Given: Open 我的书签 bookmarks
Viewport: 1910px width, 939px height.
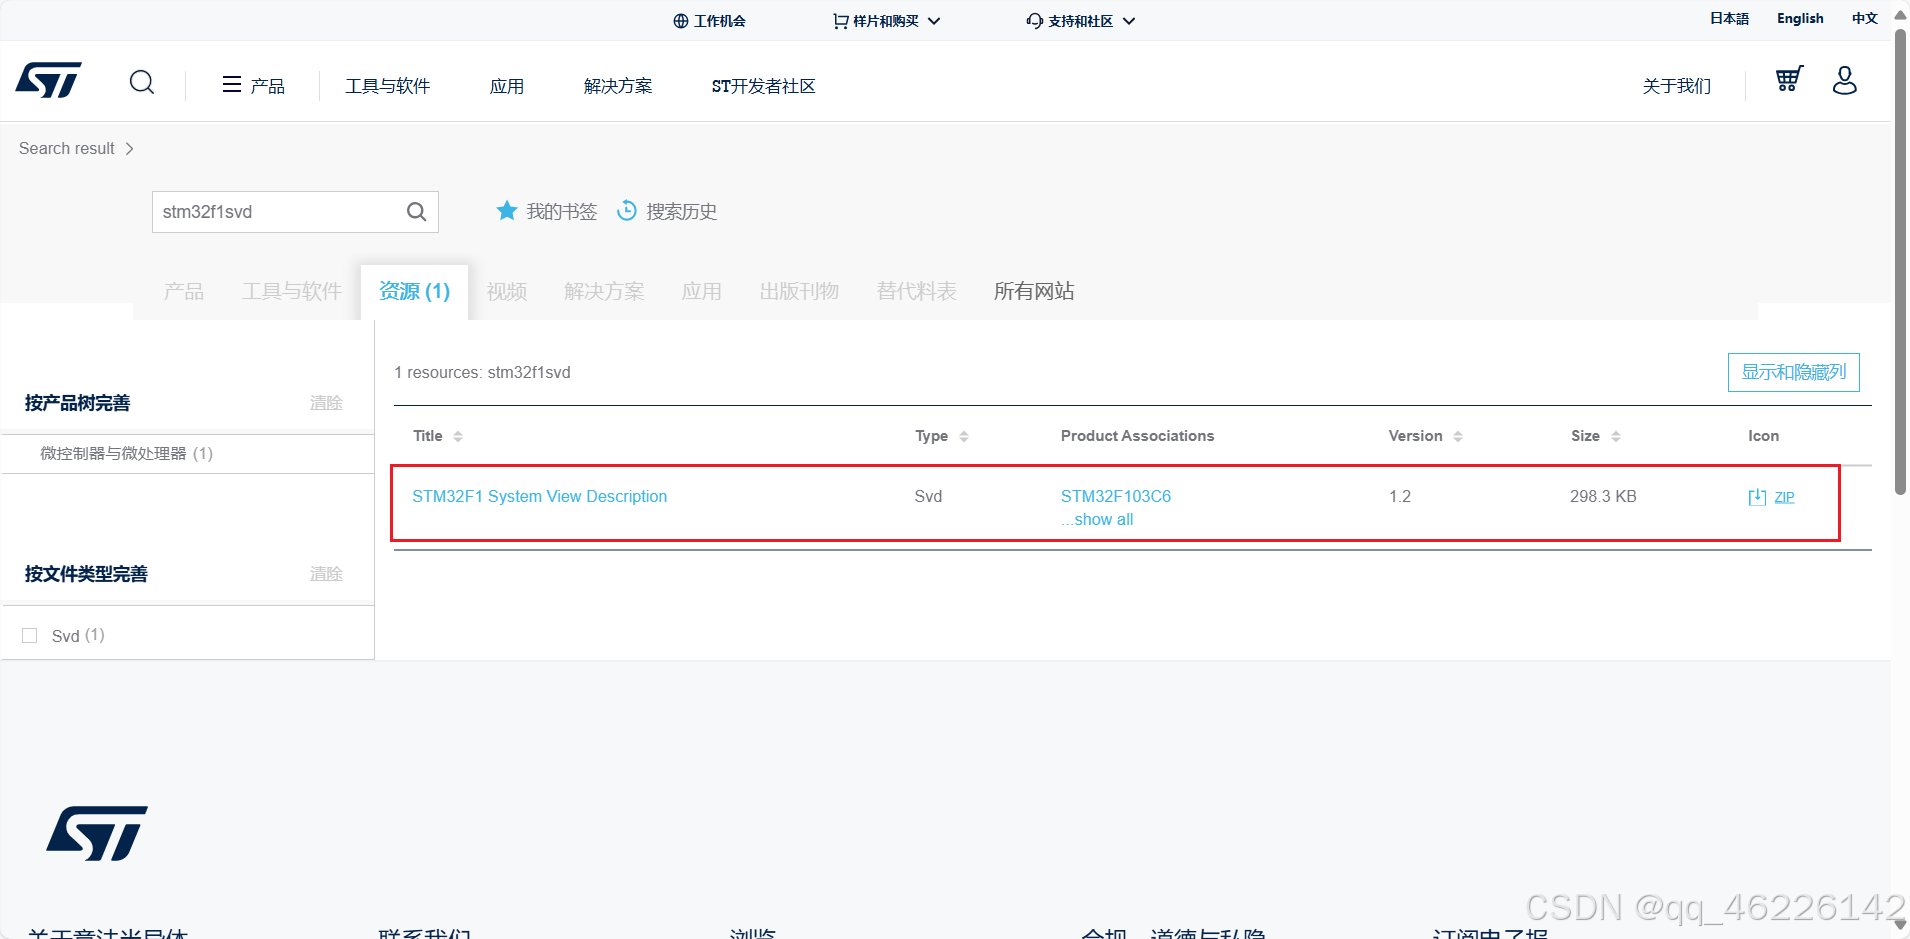Looking at the screenshot, I should [562, 212].
